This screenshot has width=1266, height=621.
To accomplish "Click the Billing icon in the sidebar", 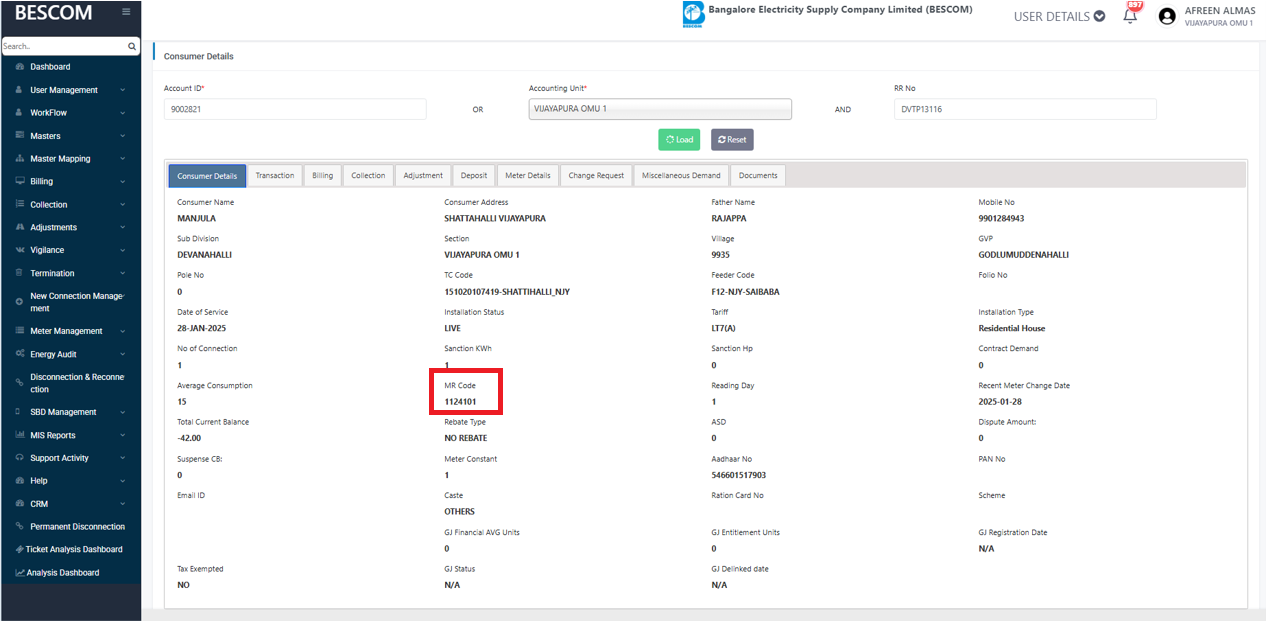I will [20, 182].
